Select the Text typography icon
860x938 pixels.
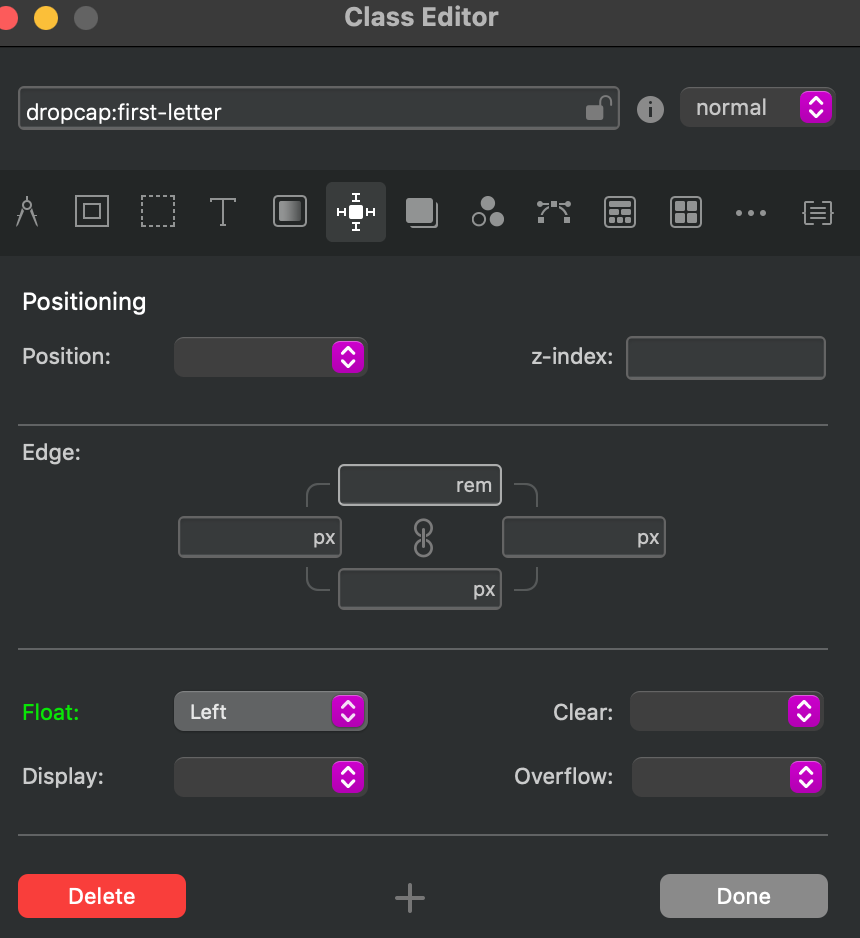pyautogui.click(x=222, y=212)
